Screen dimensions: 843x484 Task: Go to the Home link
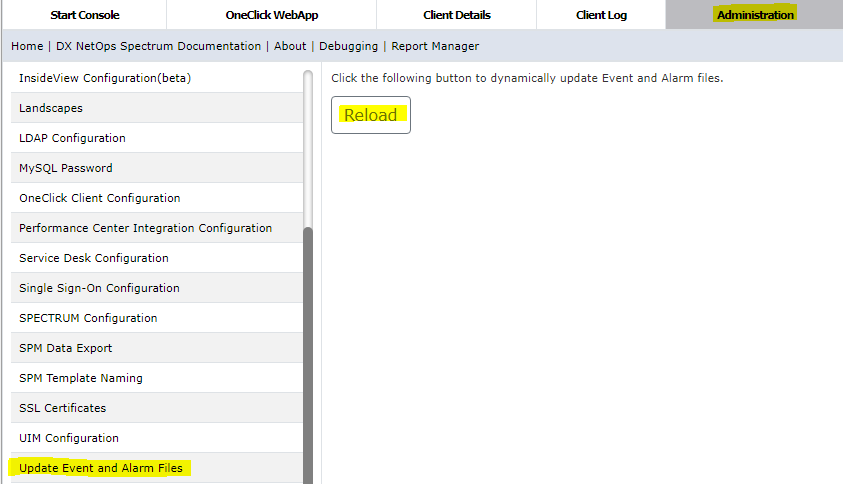coord(27,46)
